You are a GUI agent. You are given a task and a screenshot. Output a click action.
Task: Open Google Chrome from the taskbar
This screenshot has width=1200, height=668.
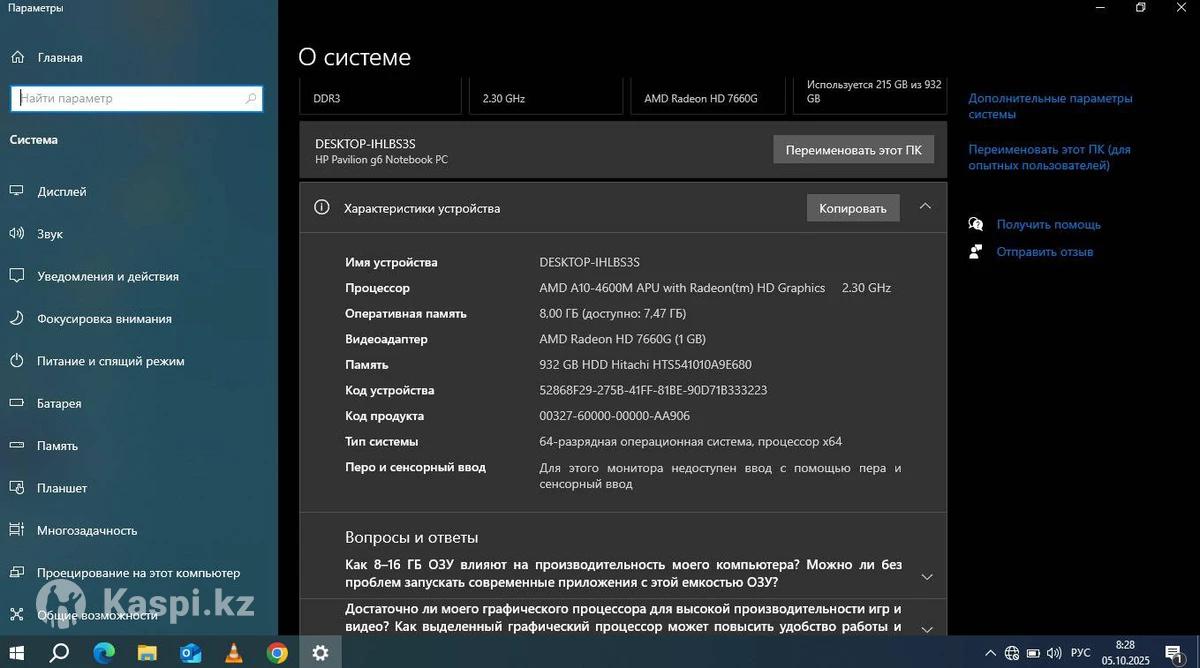277,653
